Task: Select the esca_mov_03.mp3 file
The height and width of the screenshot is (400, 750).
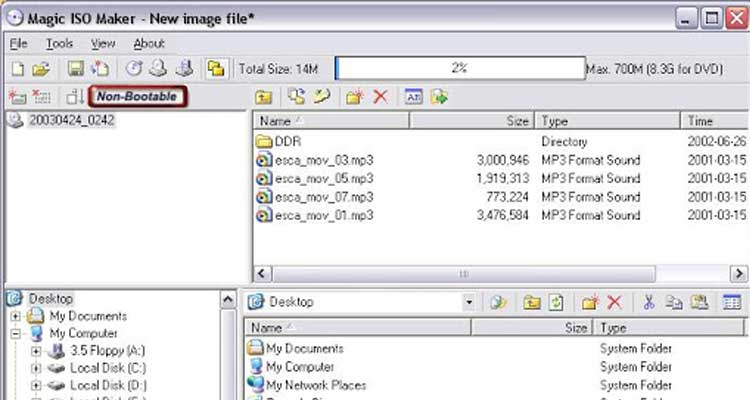Action: (x=324, y=160)
